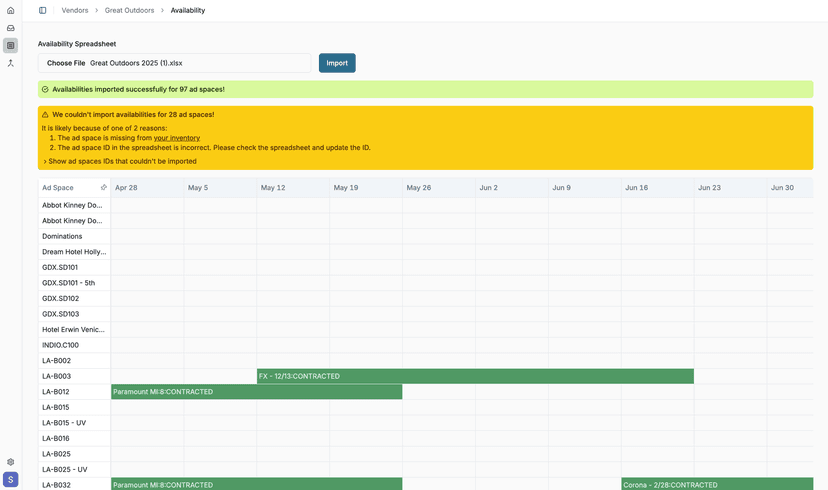Click the Choose File button

[66, 63]
